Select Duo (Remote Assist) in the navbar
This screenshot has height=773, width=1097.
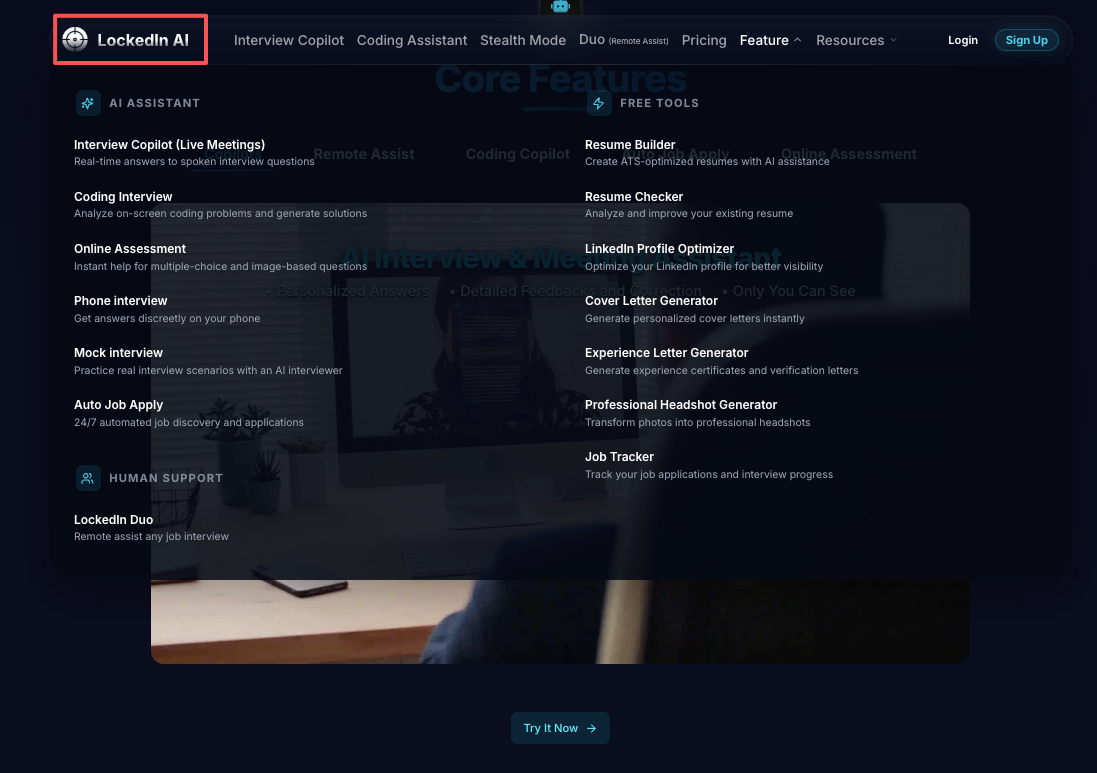pos(623,40)
